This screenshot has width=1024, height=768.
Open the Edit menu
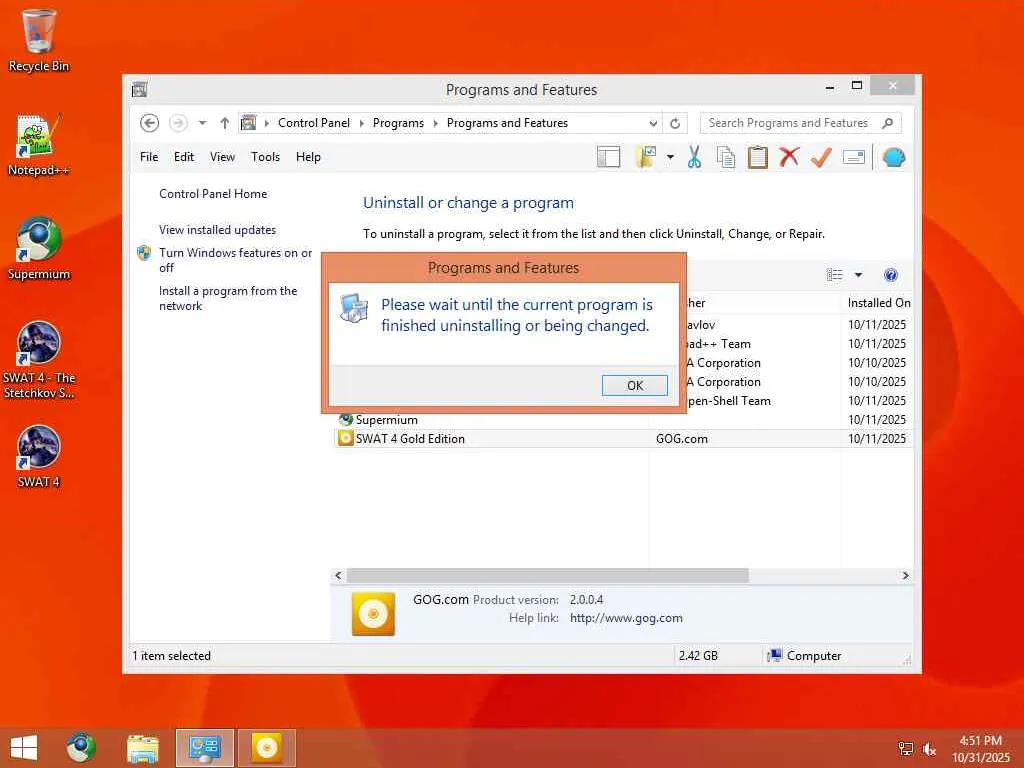pos(184,157)
